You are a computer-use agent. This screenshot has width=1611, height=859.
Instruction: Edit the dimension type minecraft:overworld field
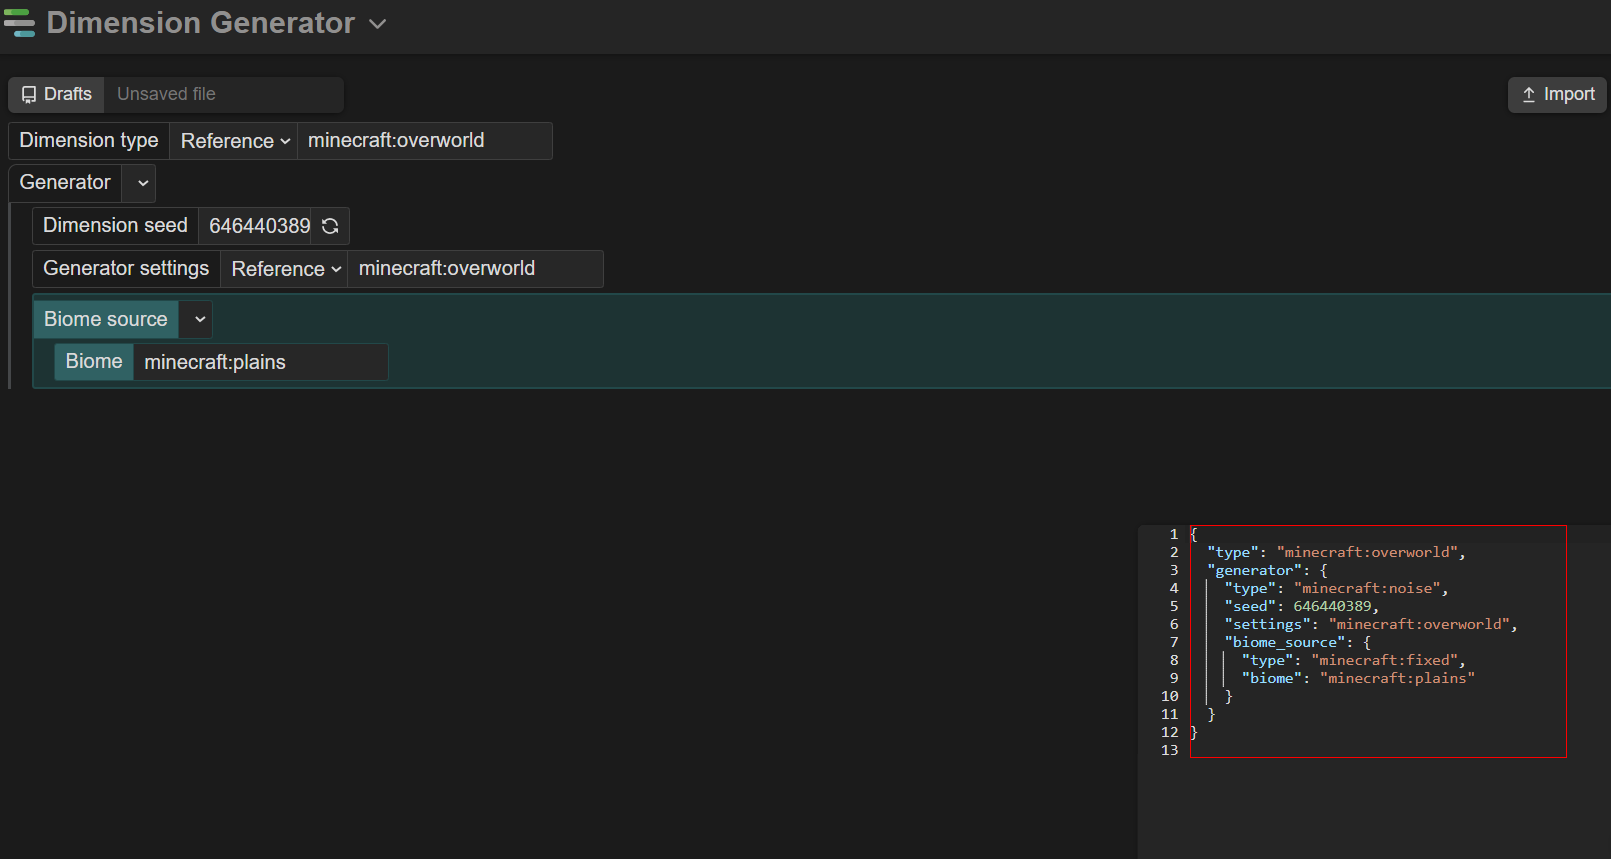pos(425,141)
